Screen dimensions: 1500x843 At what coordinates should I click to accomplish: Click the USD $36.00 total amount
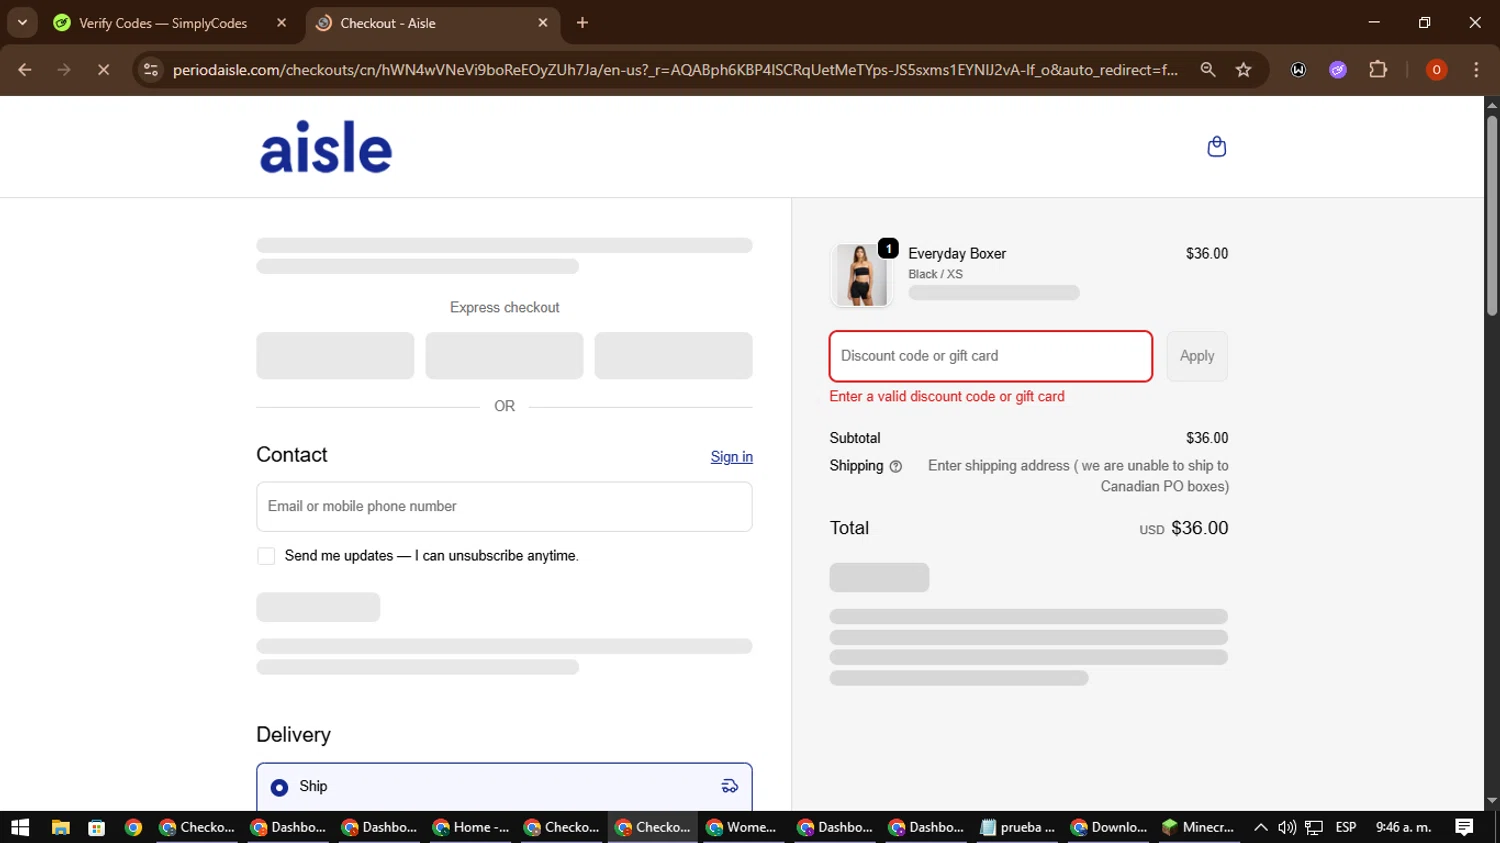[1184, 528]
